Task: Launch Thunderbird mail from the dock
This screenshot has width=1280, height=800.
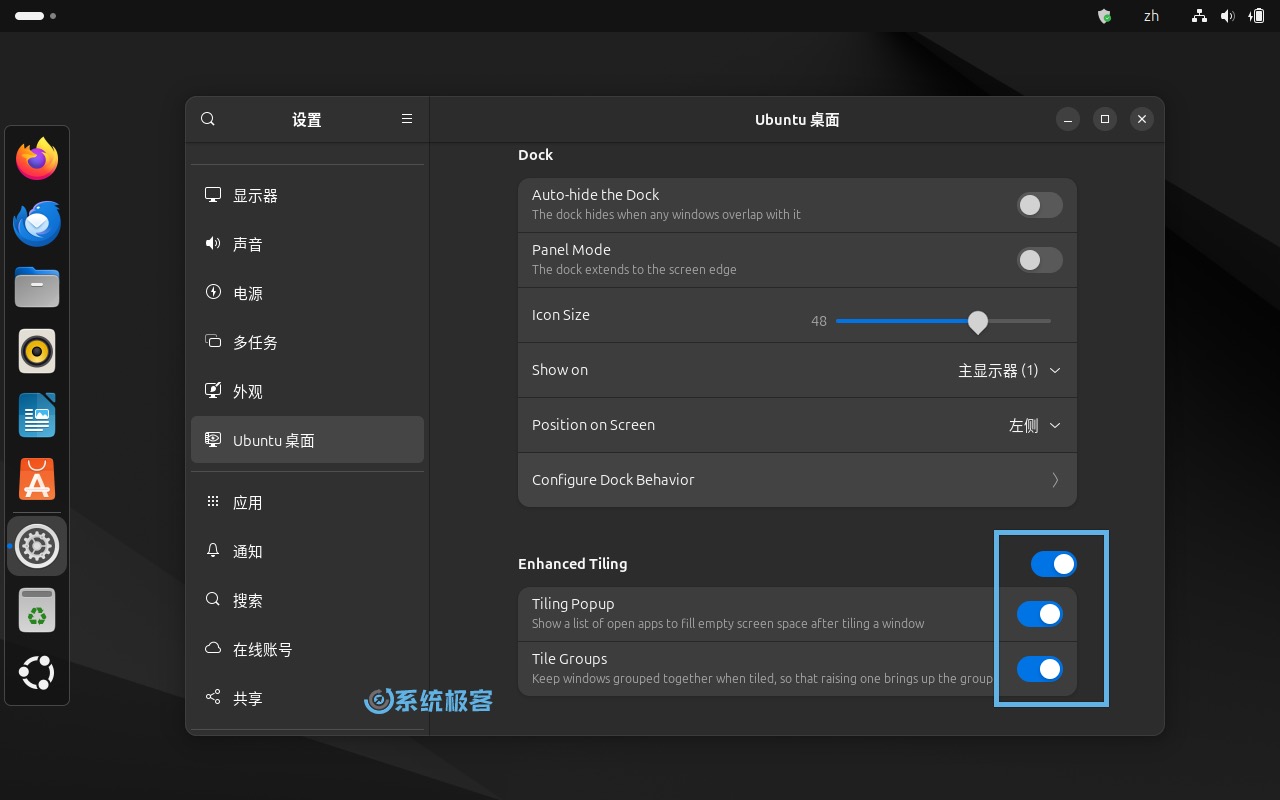Action: pos(37,224)
